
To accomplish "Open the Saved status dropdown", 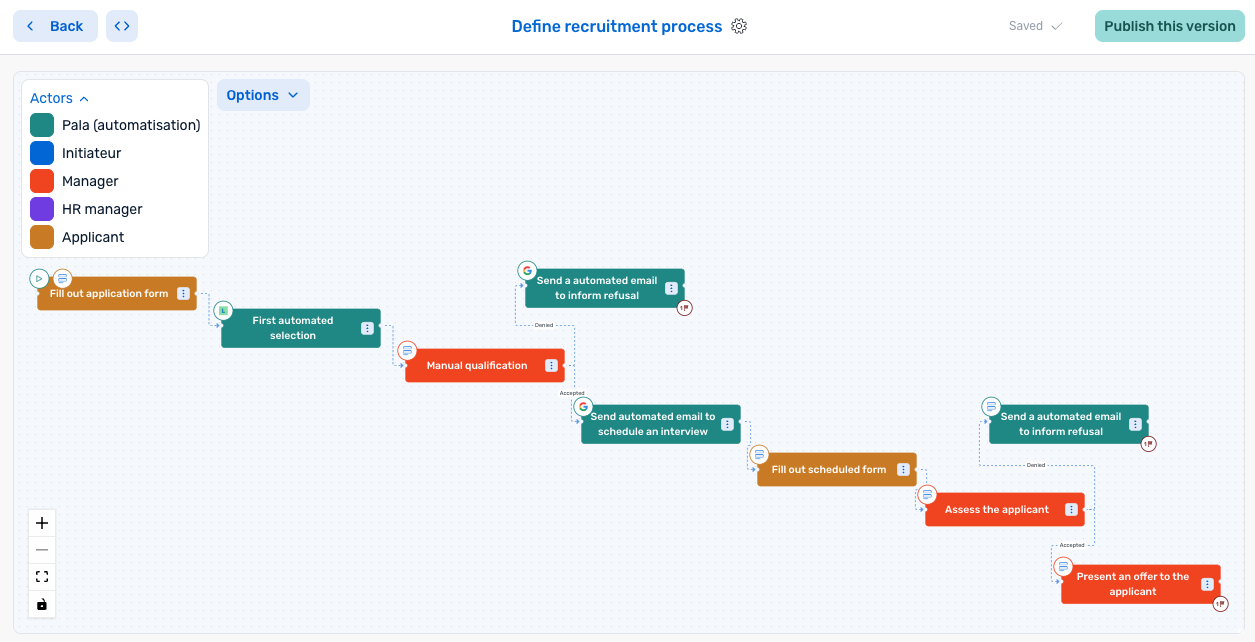I will tap(1034, 25).
